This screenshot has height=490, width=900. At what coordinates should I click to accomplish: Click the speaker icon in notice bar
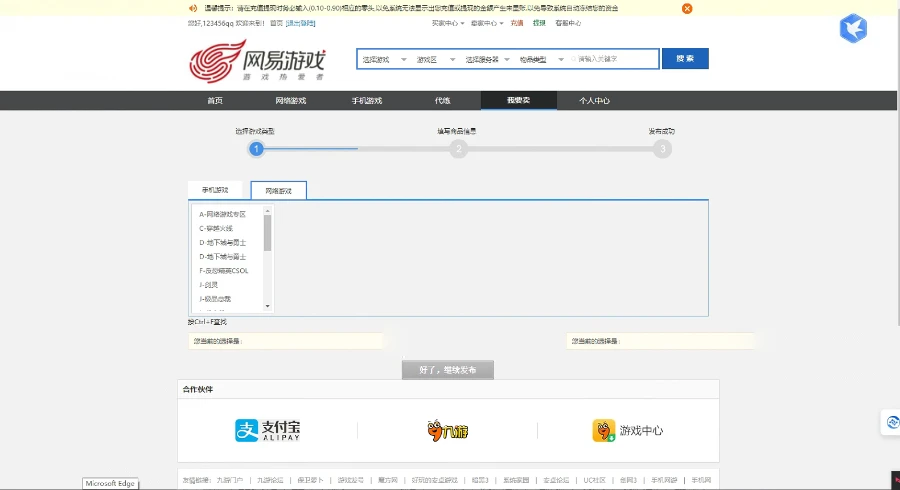(193, 8)
